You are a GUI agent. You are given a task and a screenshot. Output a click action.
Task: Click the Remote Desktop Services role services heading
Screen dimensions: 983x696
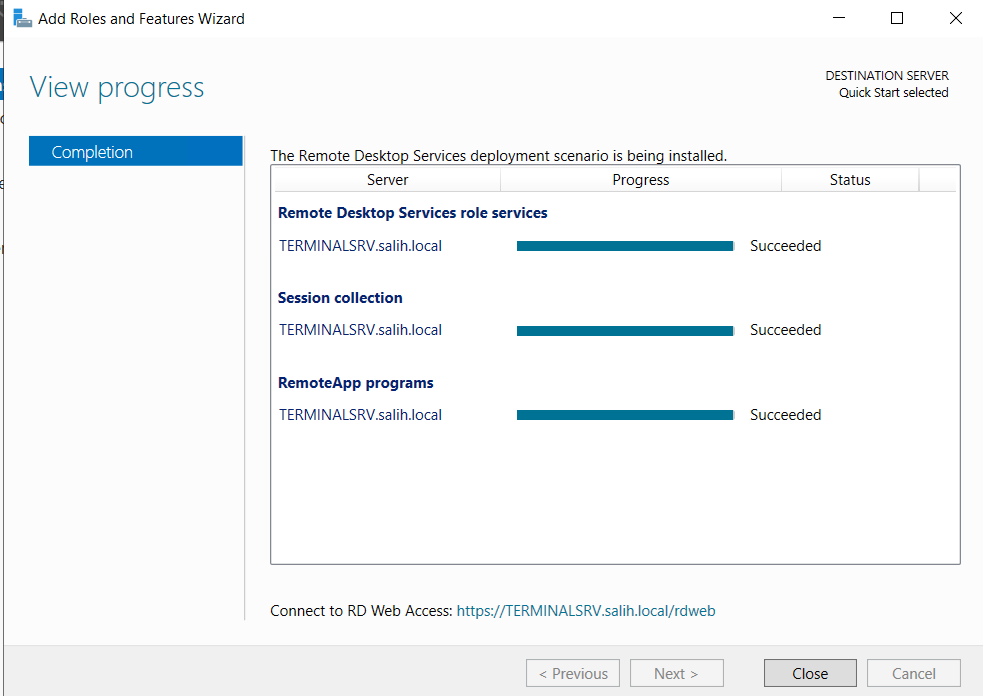click(412, 212)
